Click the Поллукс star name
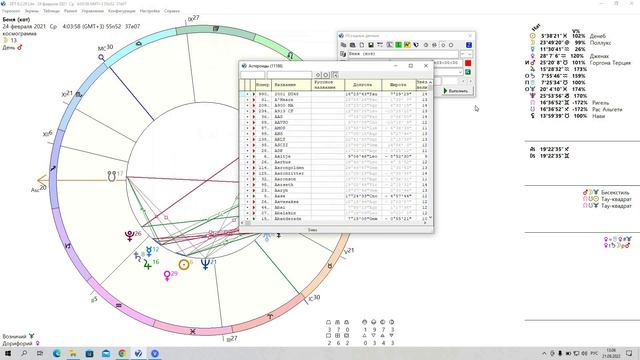 [x=600, y=42]
